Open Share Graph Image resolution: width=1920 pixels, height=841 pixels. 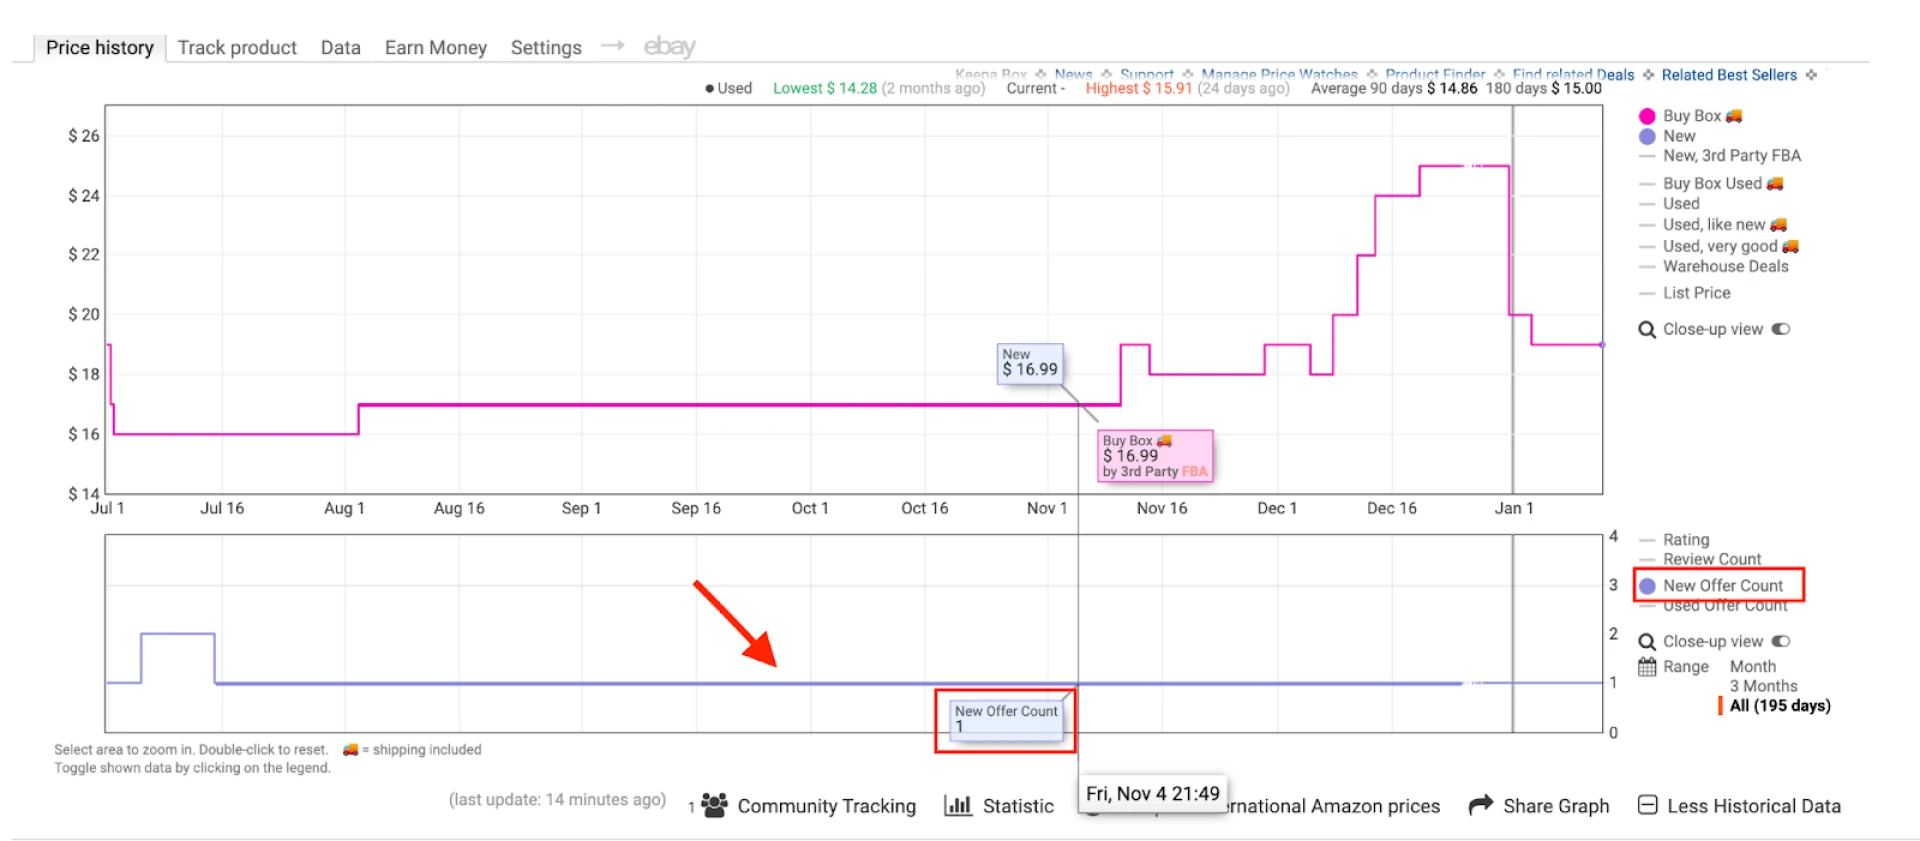coord(1556,806)
